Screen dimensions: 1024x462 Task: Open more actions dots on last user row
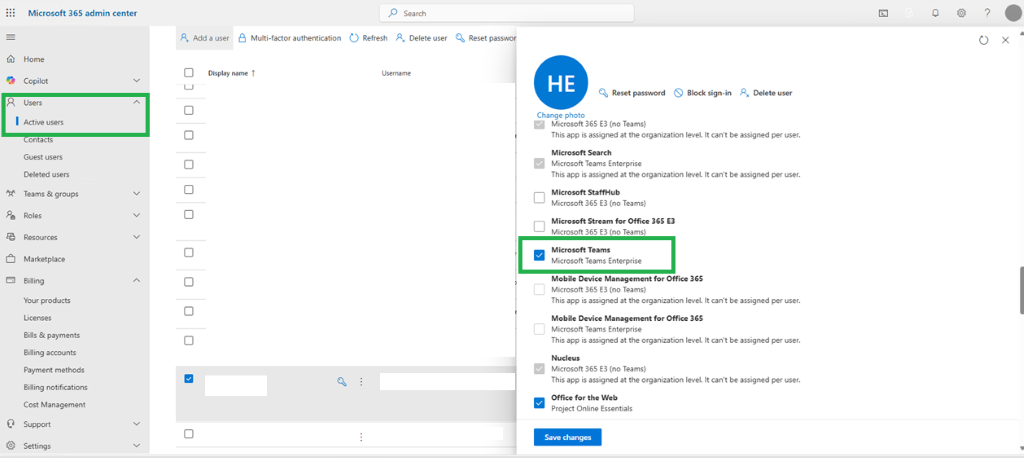[360, 437]
